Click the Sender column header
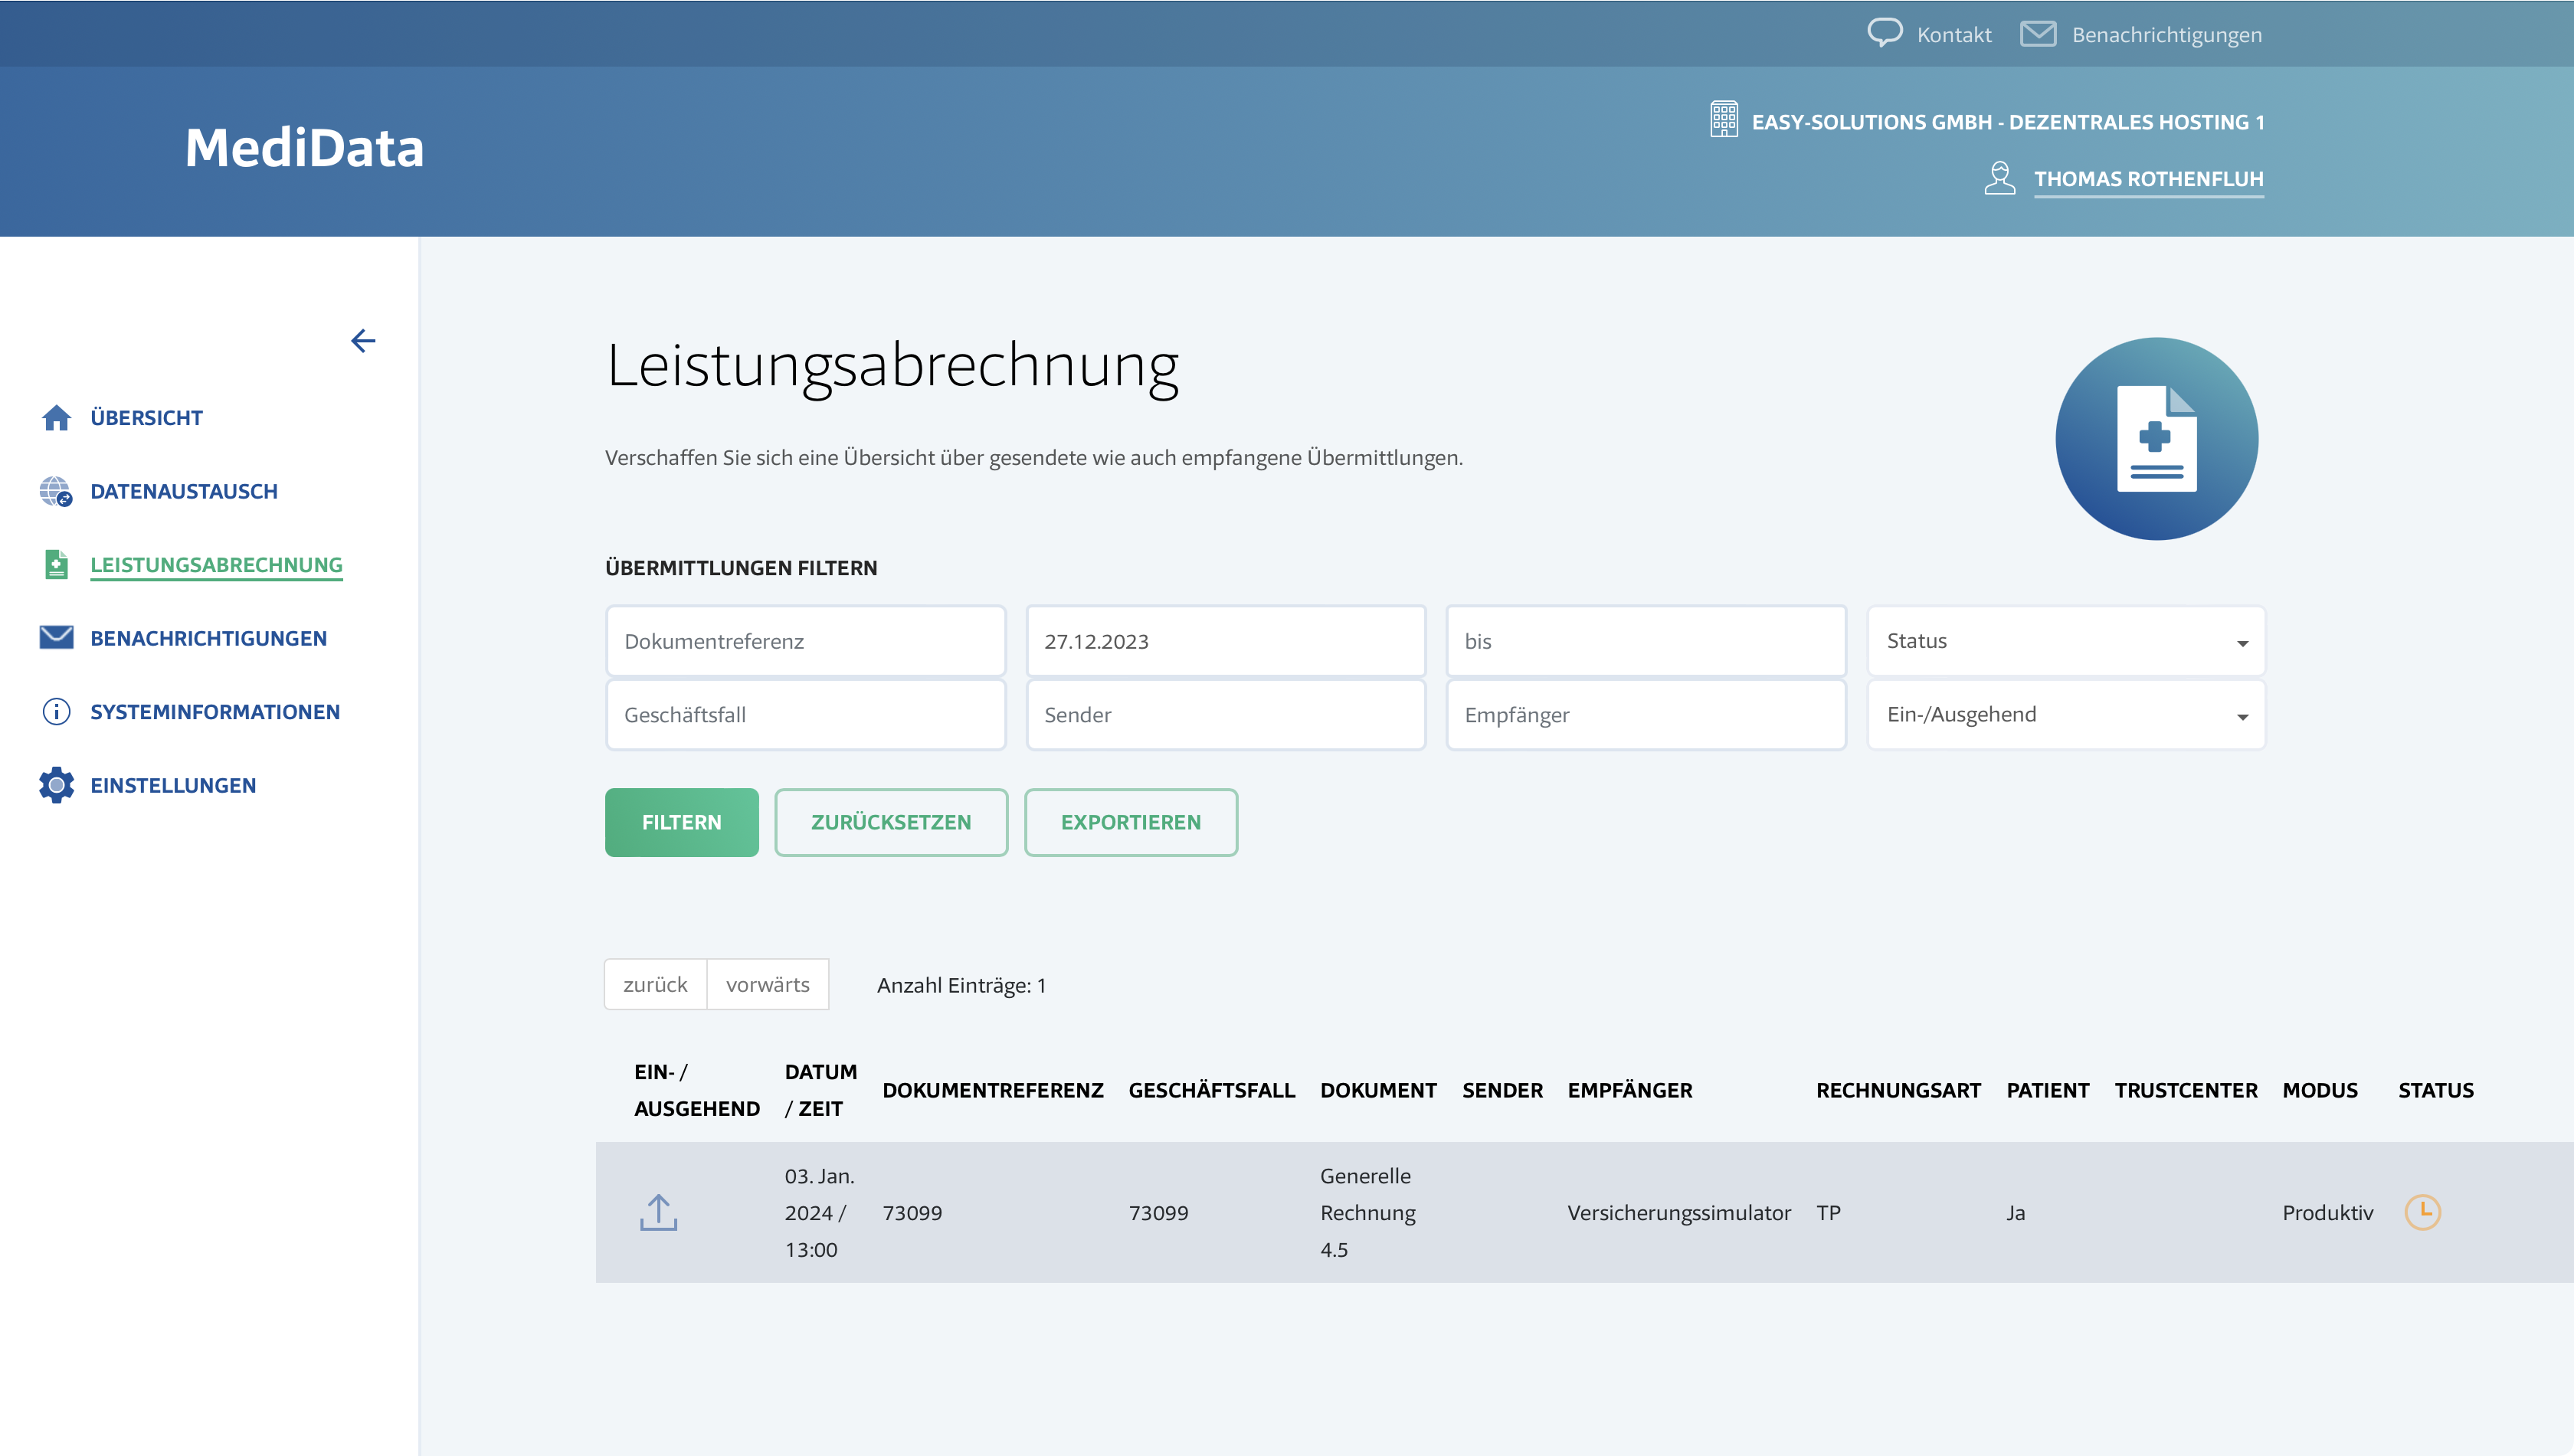 [1502, 1090]
